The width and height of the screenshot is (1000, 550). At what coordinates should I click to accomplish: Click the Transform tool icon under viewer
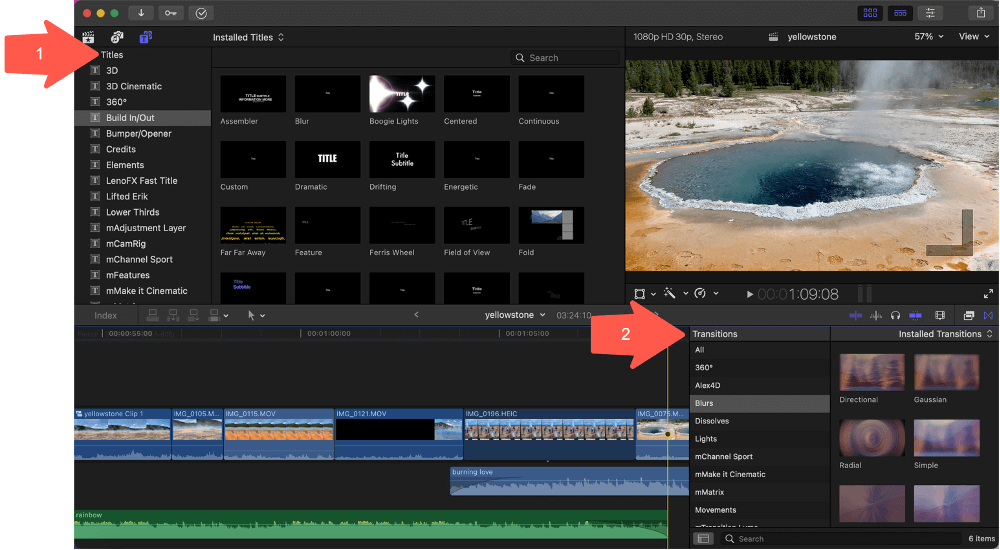(640, 294)
